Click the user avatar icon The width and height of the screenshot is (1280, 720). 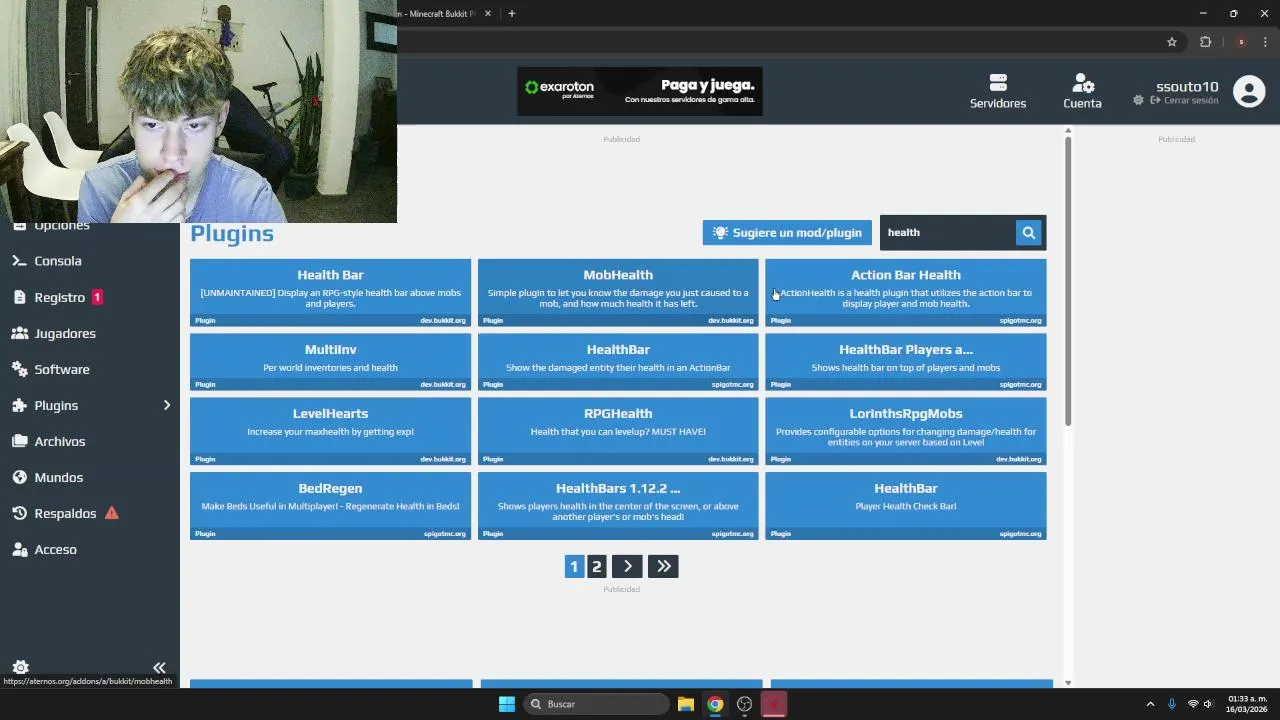[x=1249, y=91]
